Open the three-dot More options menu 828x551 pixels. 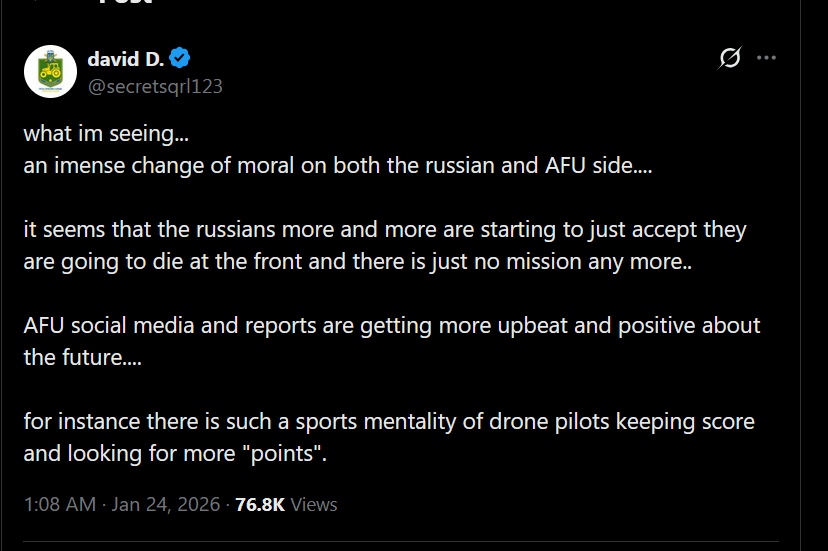click(767, 58)
